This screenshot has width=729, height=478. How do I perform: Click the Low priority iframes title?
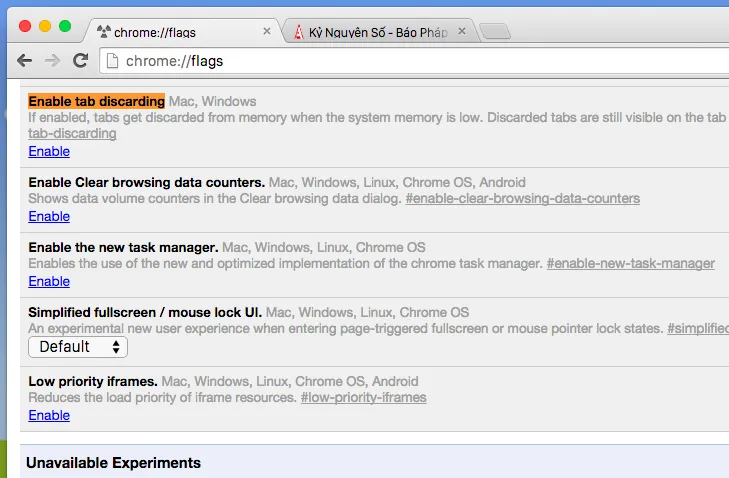[x=93, y=381]
